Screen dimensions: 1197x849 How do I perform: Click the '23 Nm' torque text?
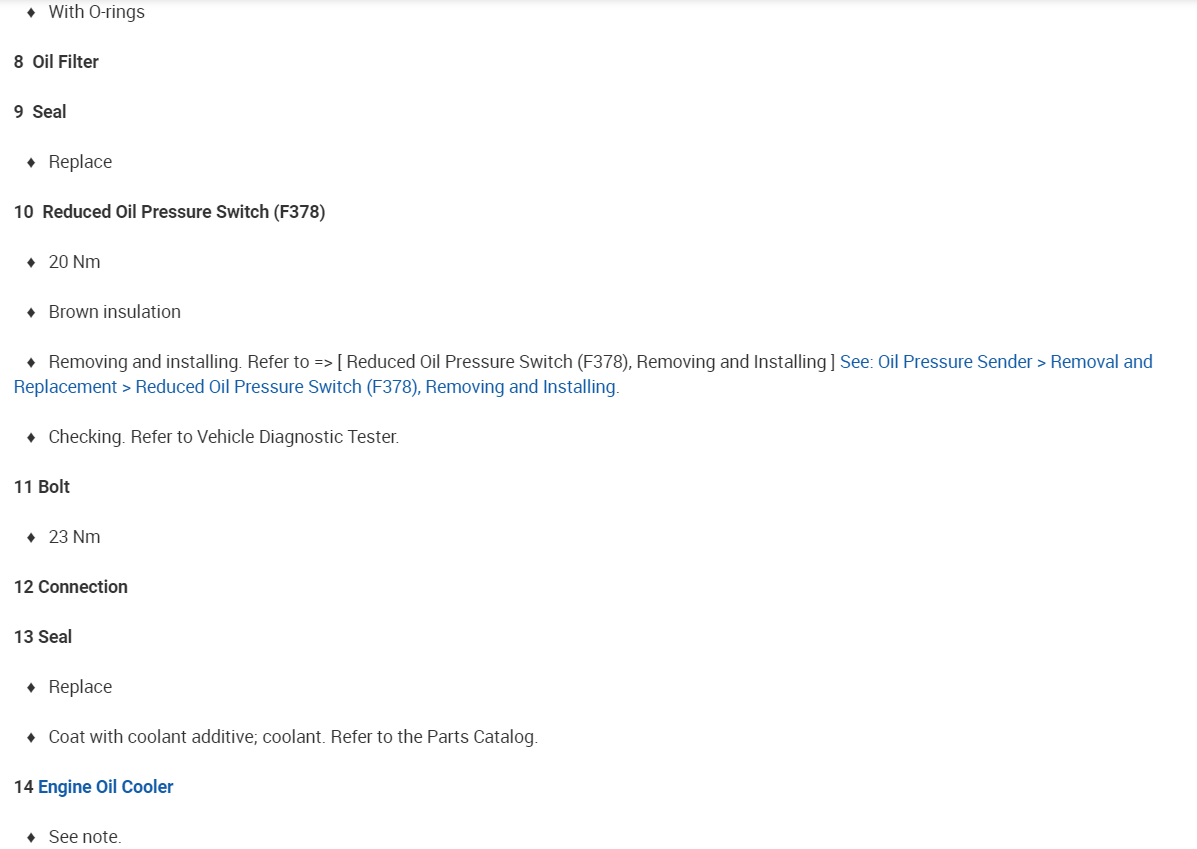click(74, 537)
